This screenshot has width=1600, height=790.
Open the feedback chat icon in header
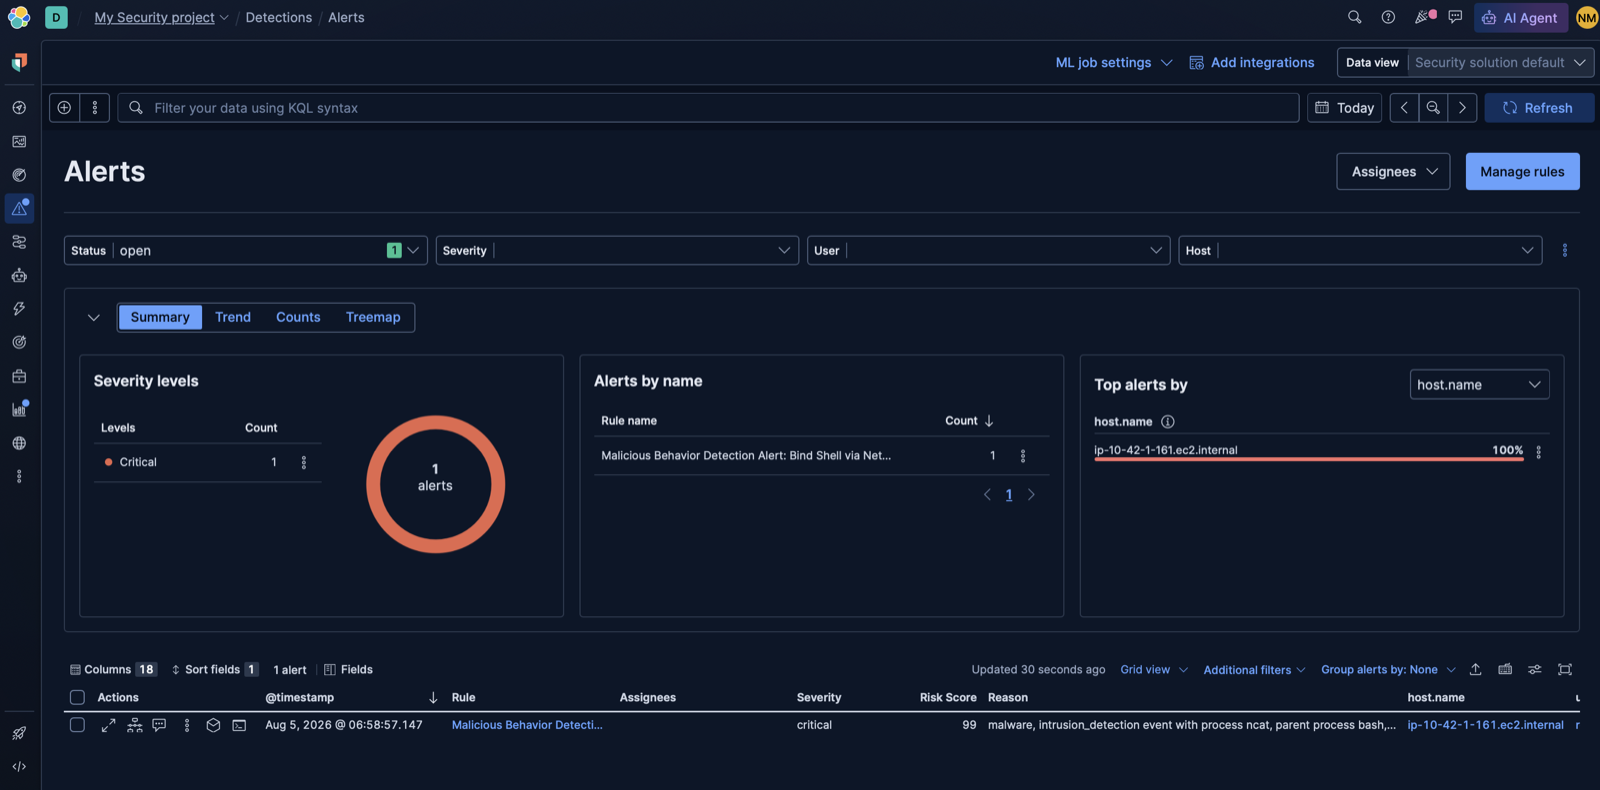[1455, 17]
